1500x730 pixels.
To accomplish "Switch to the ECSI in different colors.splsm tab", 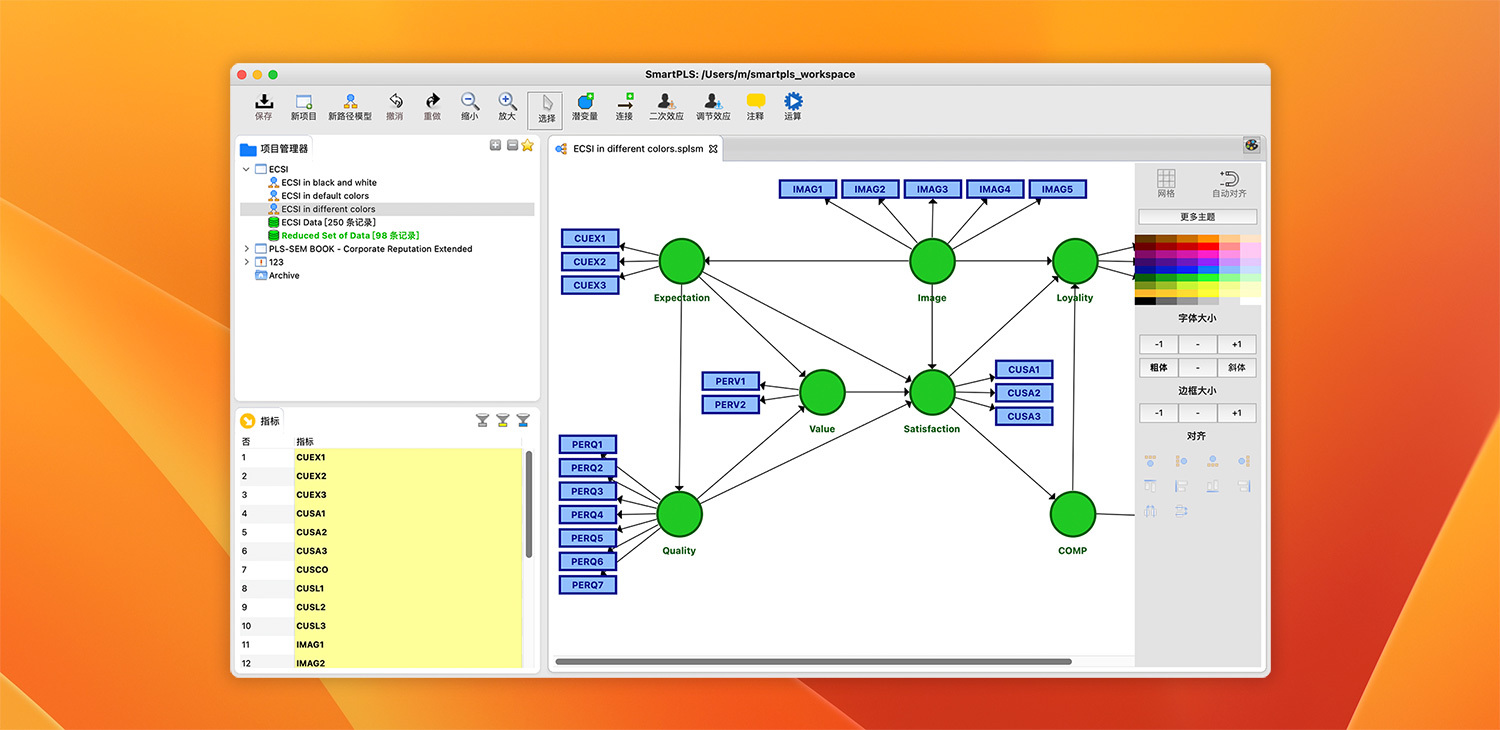I will (636, 147).
